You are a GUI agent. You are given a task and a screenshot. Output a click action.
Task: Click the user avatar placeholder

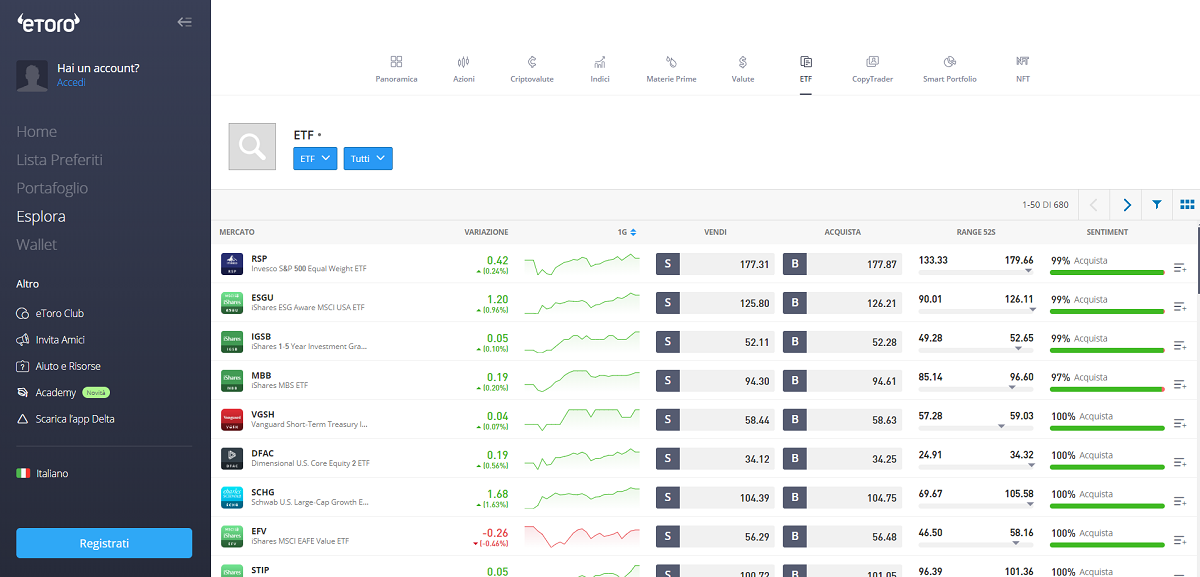coord(32,76)
